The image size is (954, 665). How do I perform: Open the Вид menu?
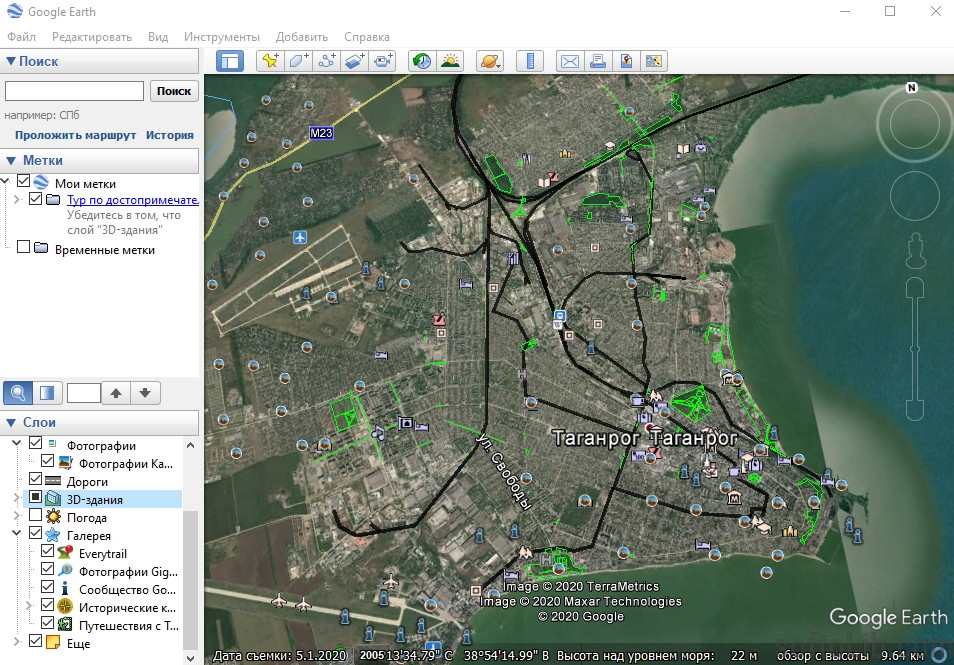tap(158, 37)
